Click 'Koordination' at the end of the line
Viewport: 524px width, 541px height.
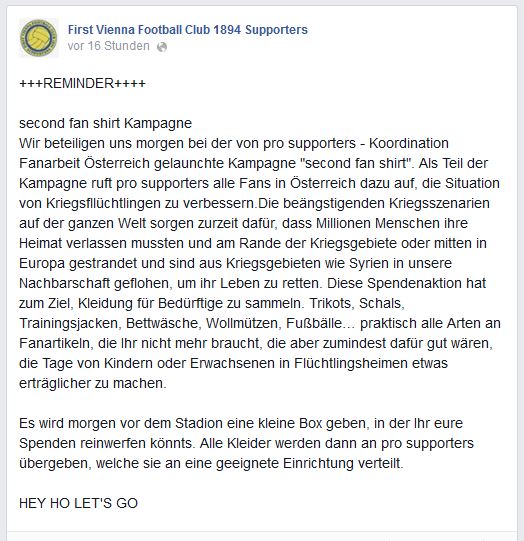point(409,143)
